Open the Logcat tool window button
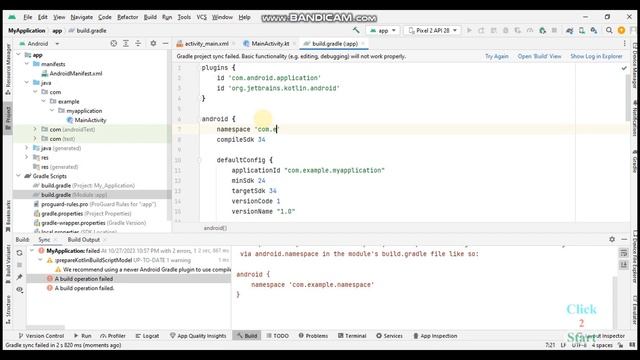640x360 pixels. pyautogui.click(x=147, y=336)
